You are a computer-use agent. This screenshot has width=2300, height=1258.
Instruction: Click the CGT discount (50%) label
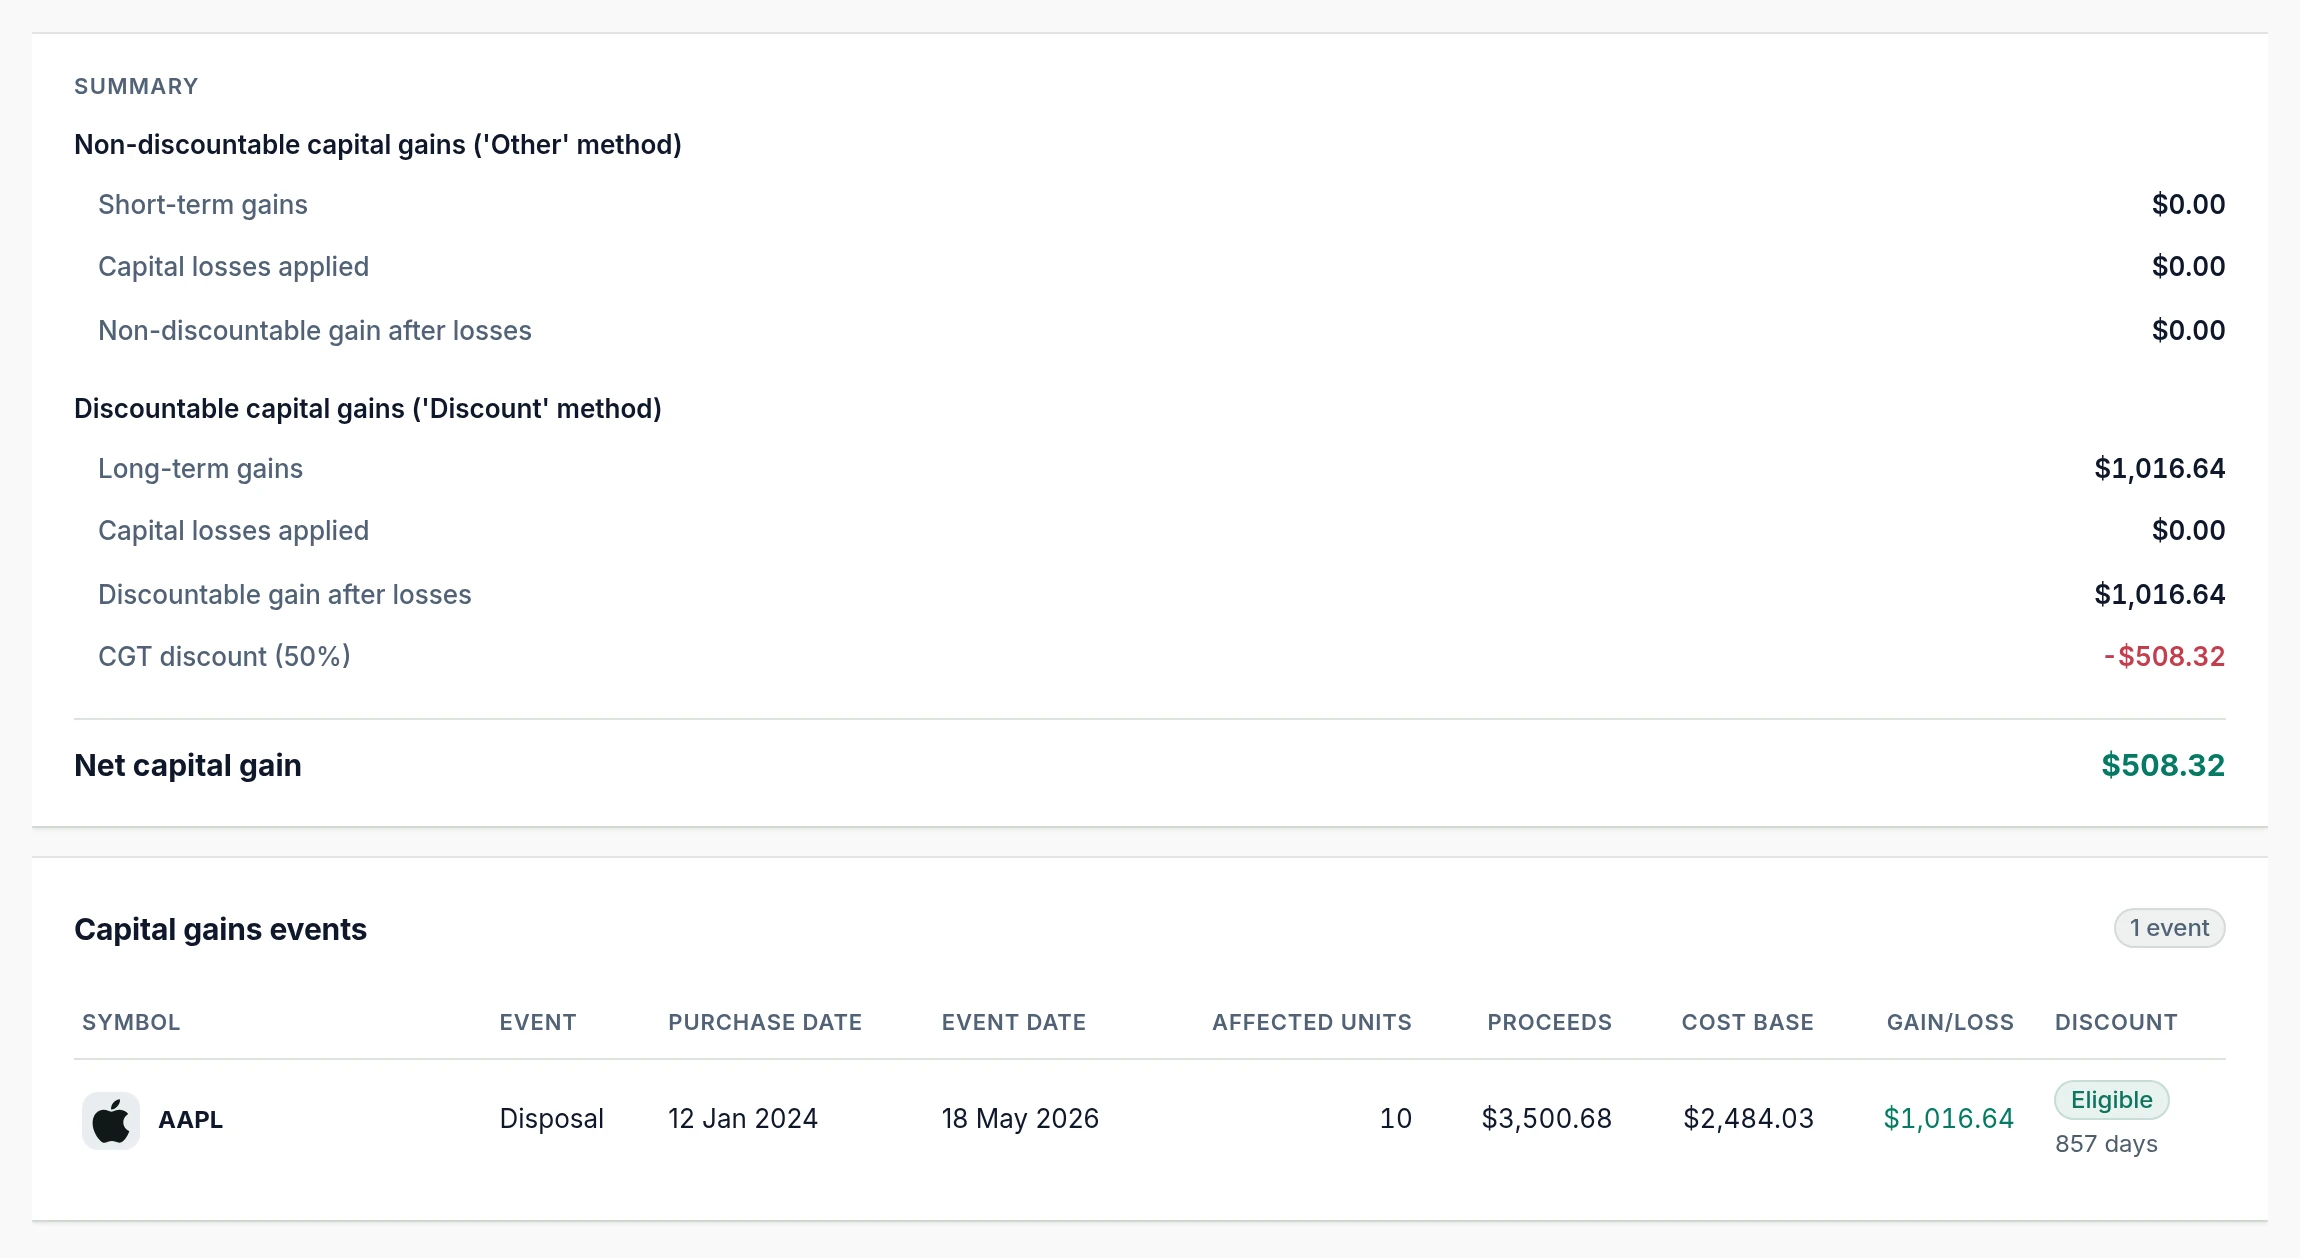[x=224, y=657]
